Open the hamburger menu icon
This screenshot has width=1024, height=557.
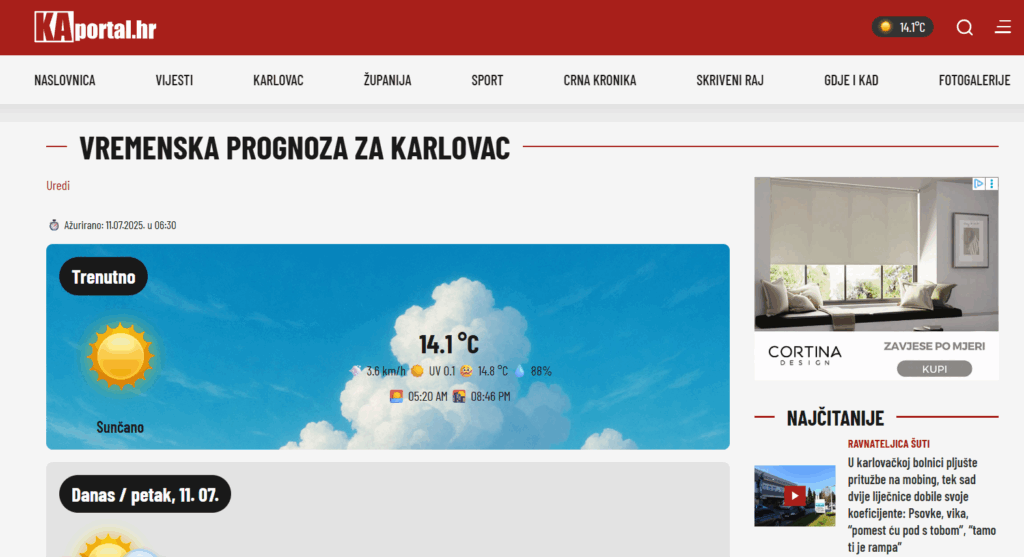1003,27
